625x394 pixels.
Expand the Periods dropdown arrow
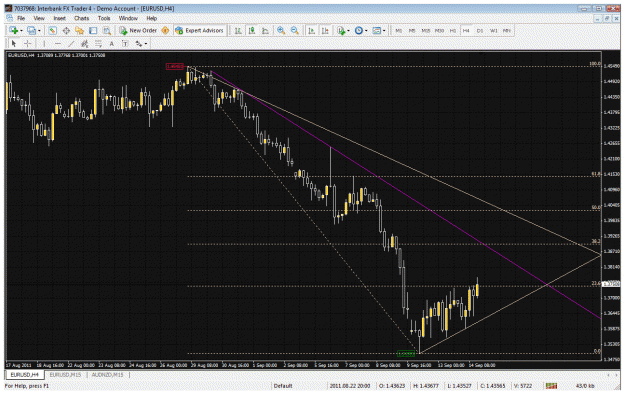[366, 31]
